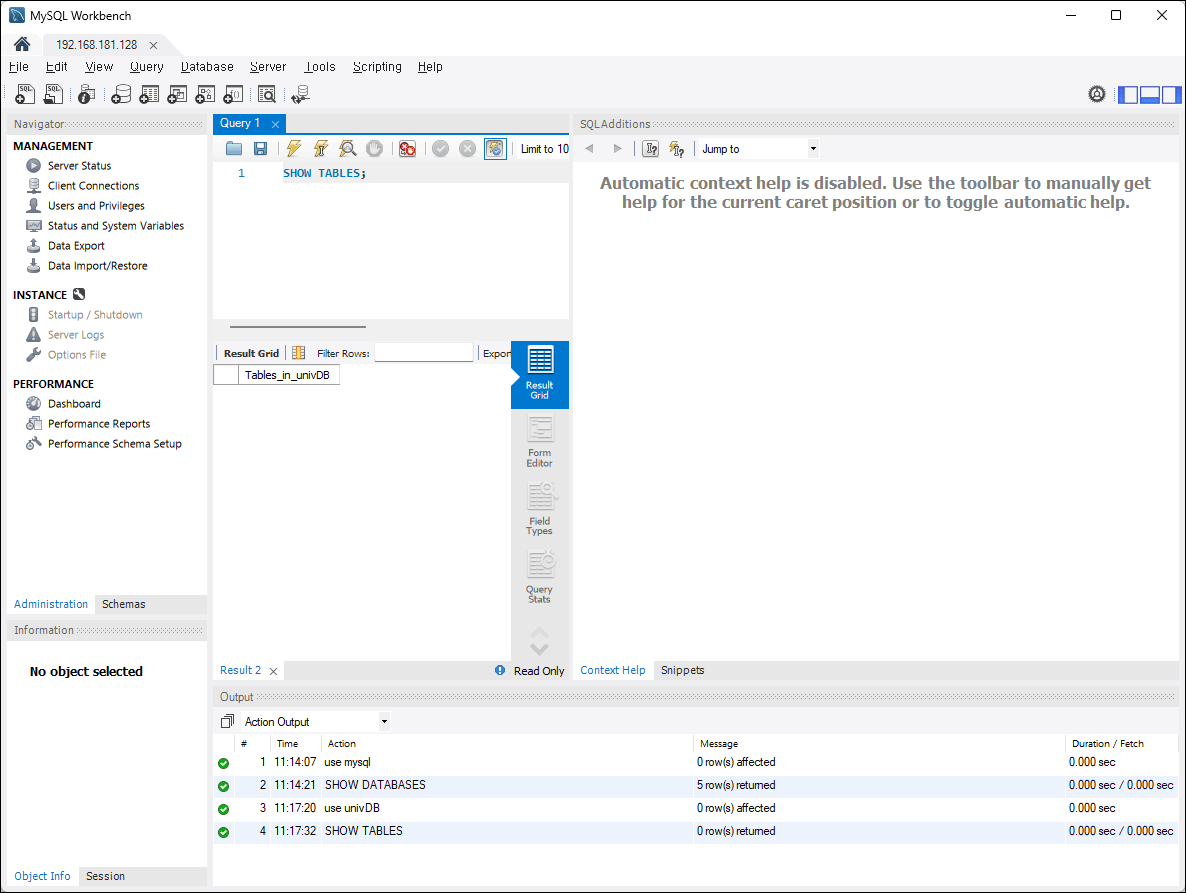Open the performance Dashboard
This screenshot has width=1186, height=893.
coord(74,404)
